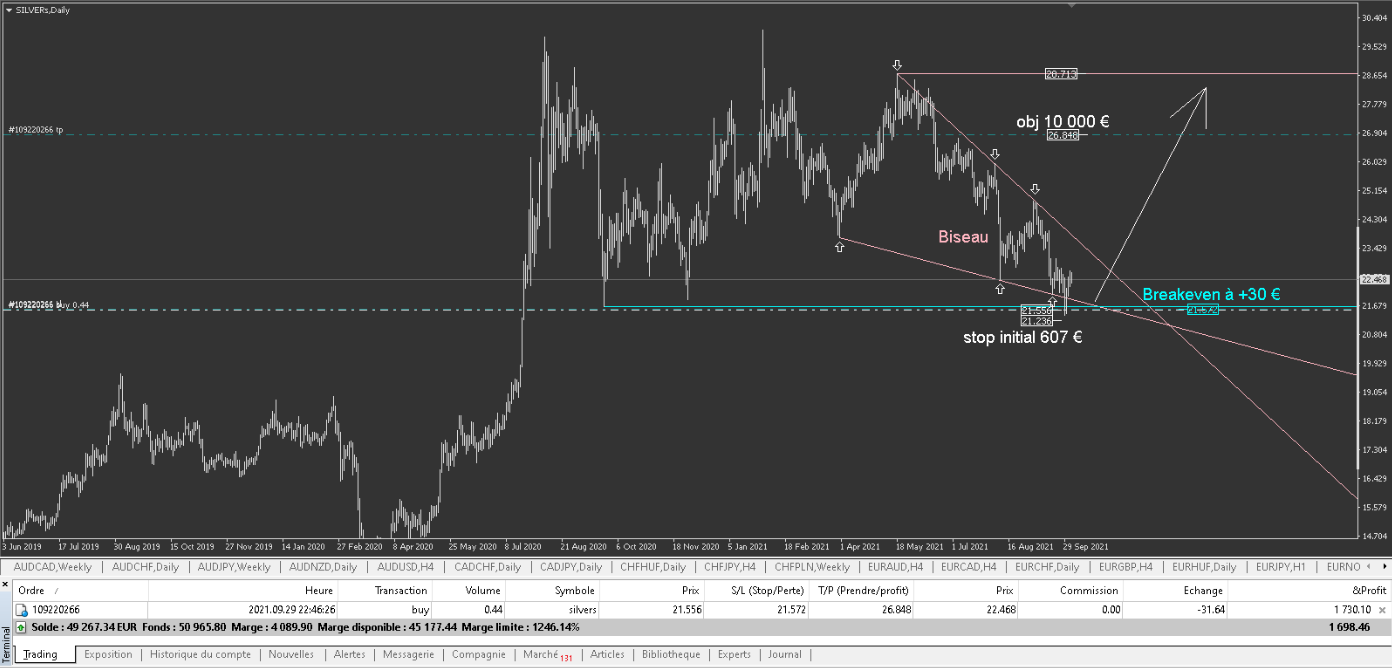Switch to the Experts tab
1392x668 pixels.
tap(734, 654)
